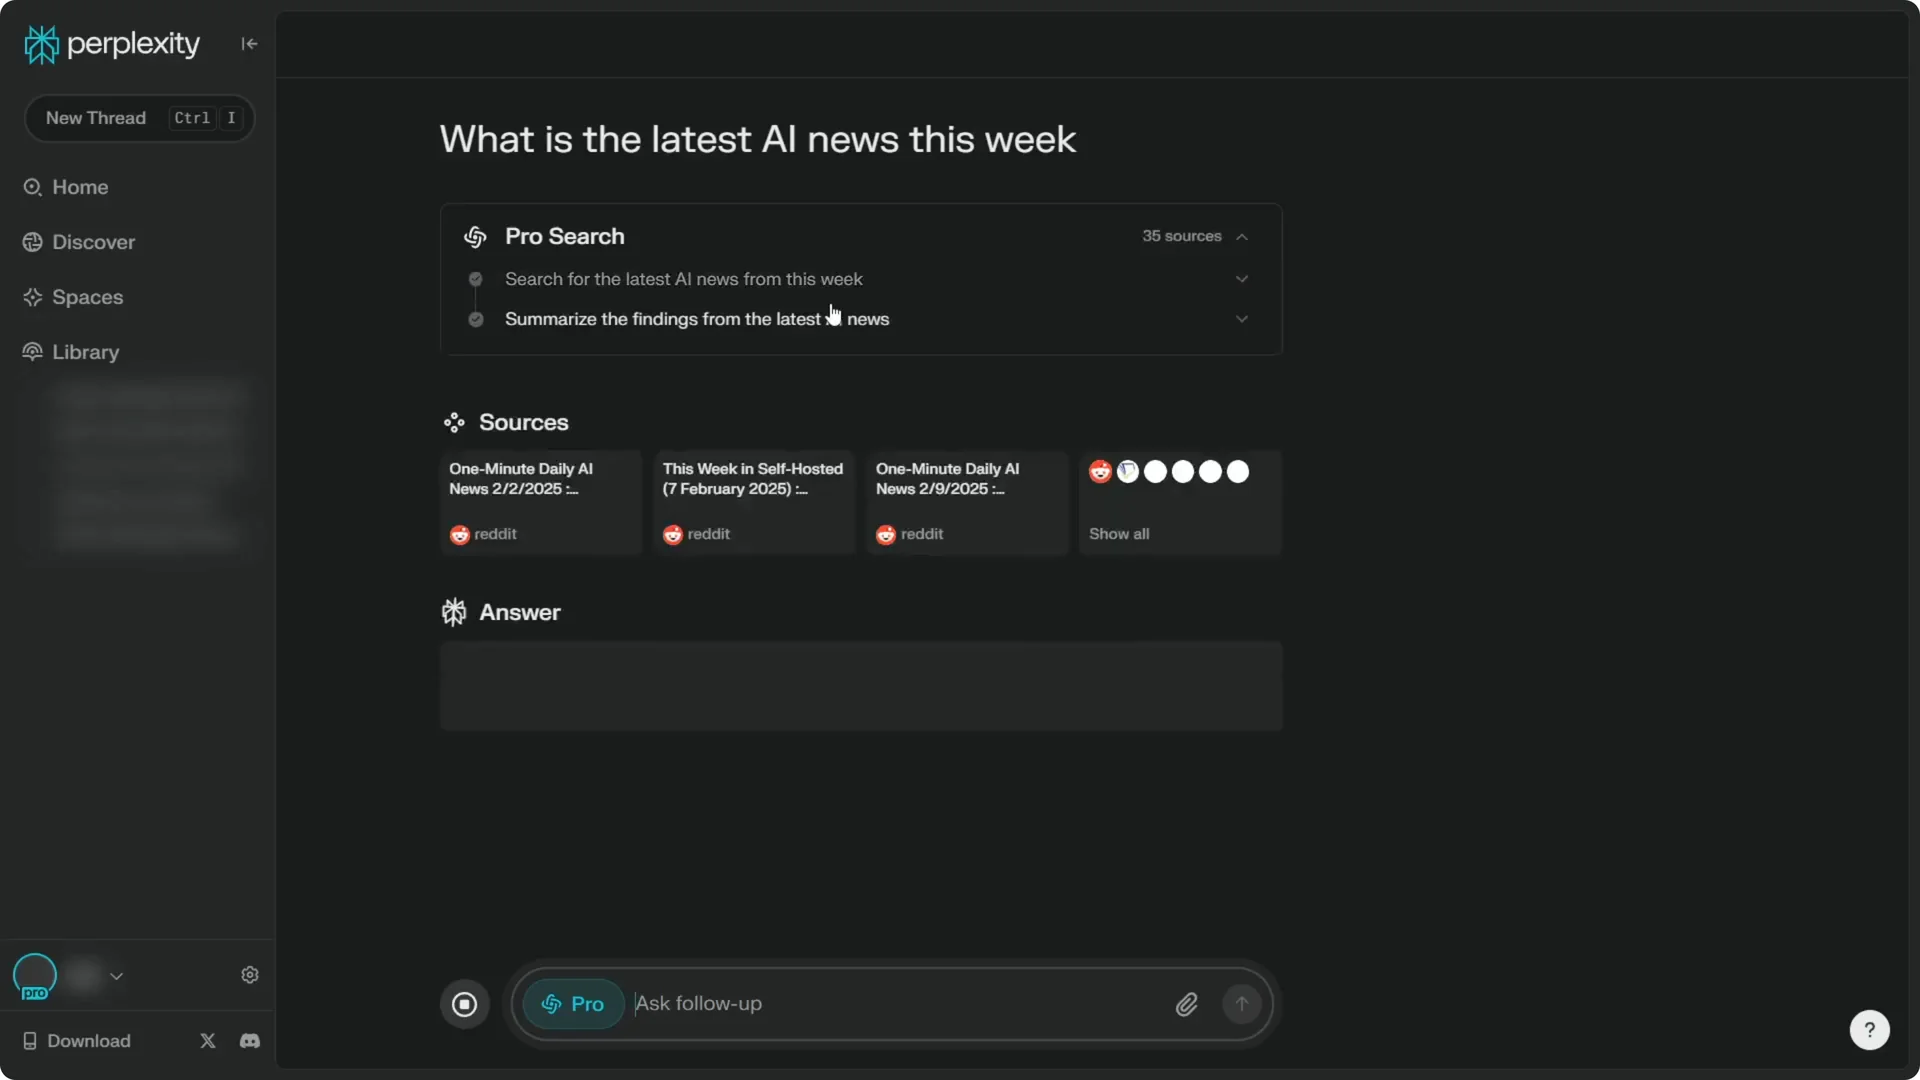Show all sources
1920x1080 pixels.
(1118, 533)
